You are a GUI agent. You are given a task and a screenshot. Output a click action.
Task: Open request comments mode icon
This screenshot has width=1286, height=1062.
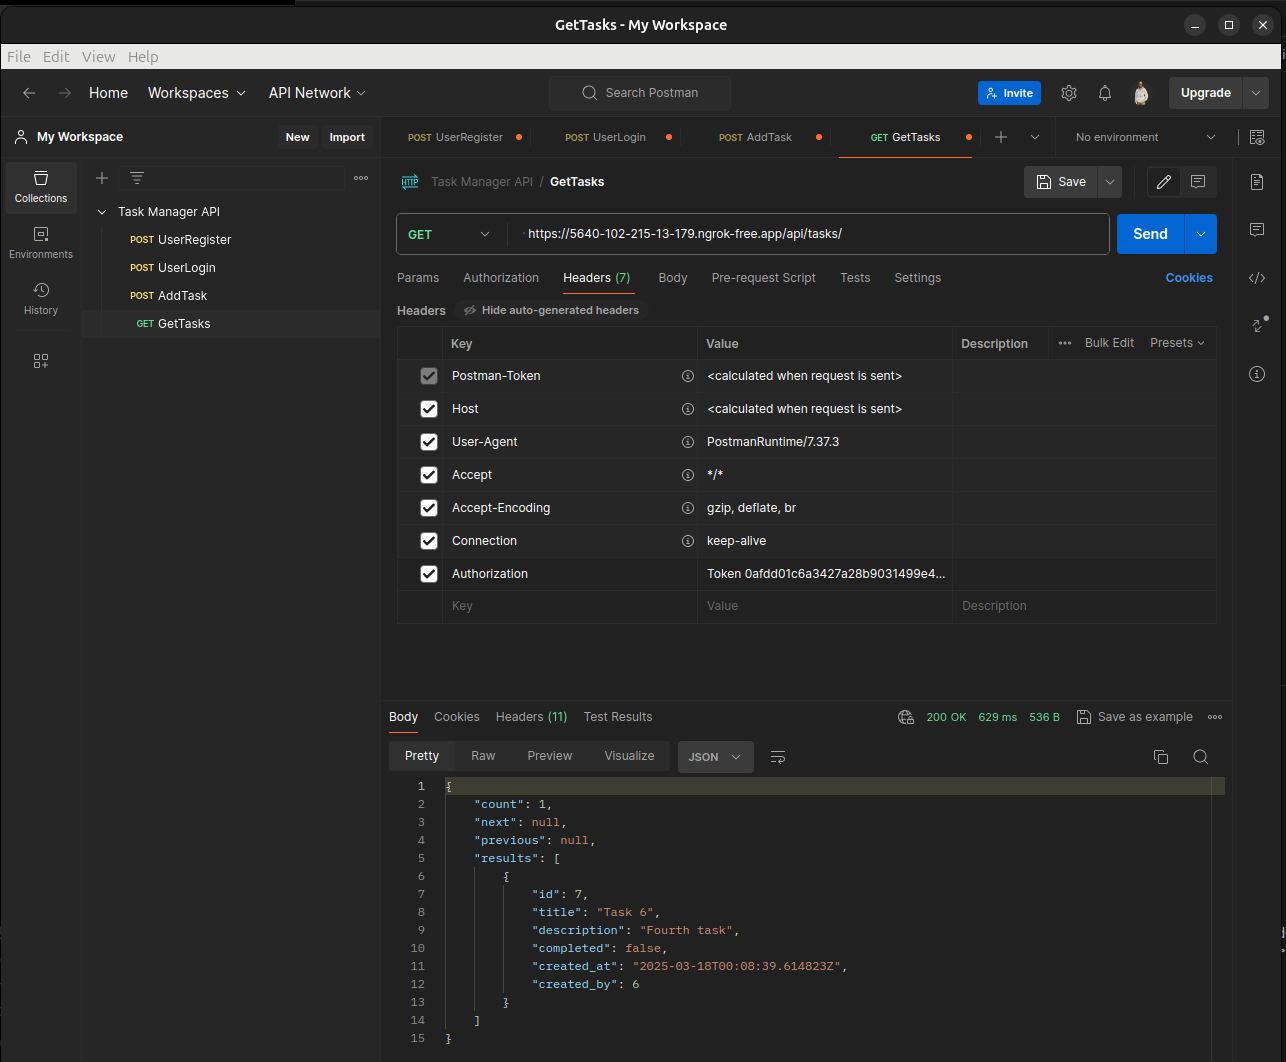[x=1198, y=182]
